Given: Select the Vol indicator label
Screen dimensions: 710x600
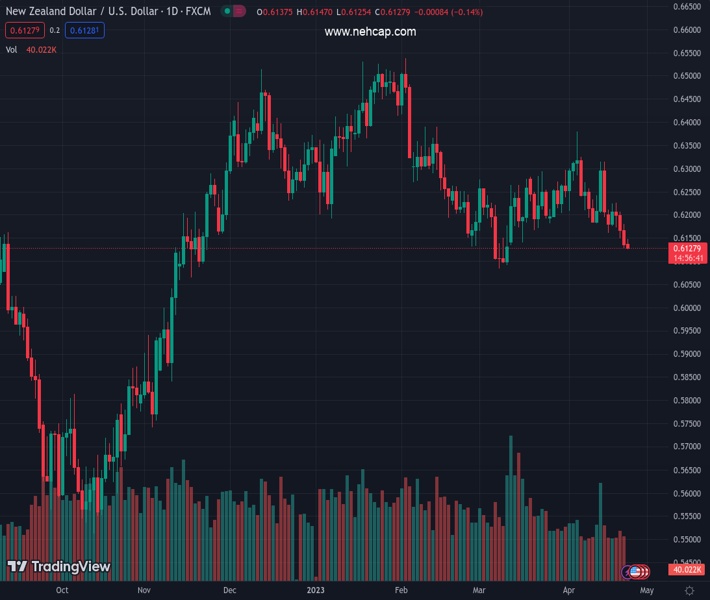Looking at the screenshot, I should pos(12,49).
